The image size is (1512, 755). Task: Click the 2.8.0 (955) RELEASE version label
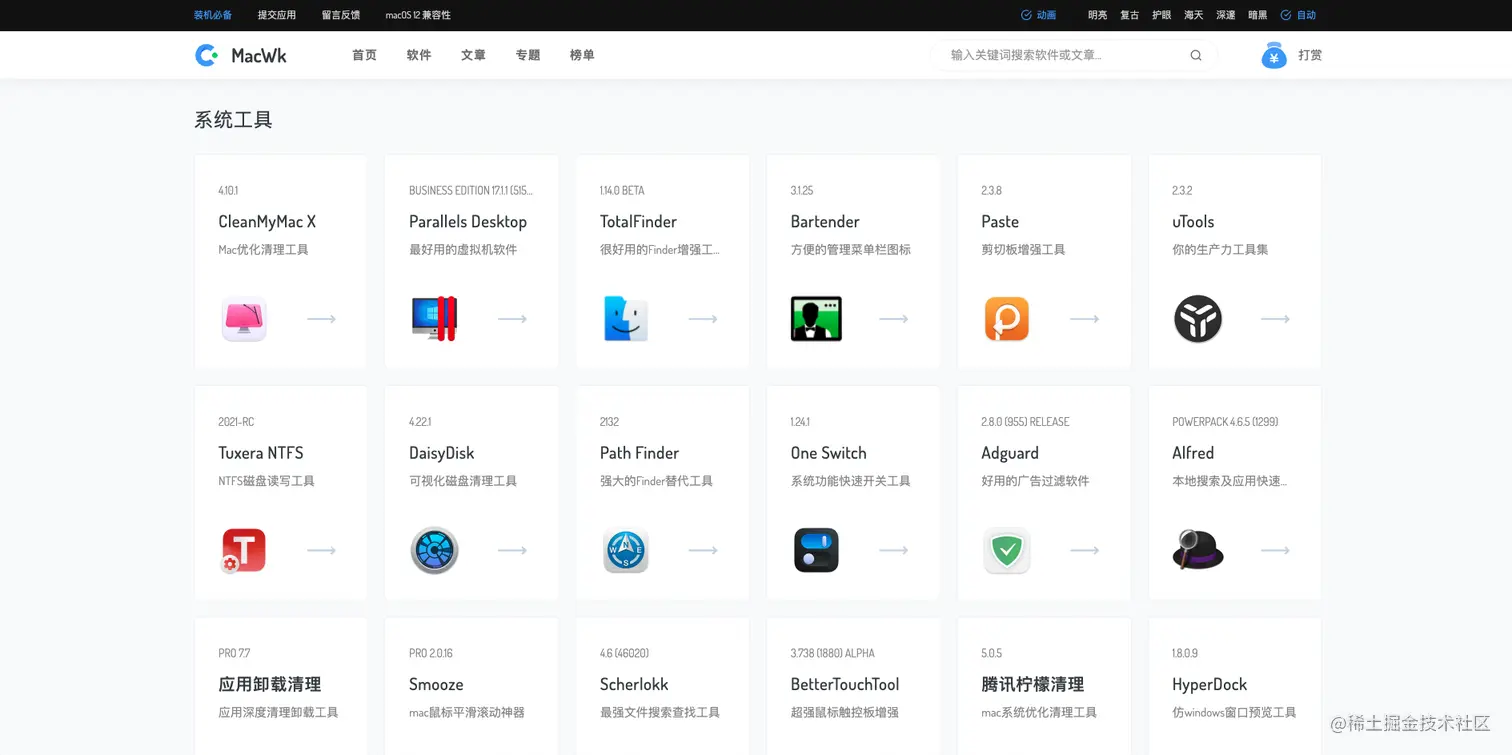1025,422
